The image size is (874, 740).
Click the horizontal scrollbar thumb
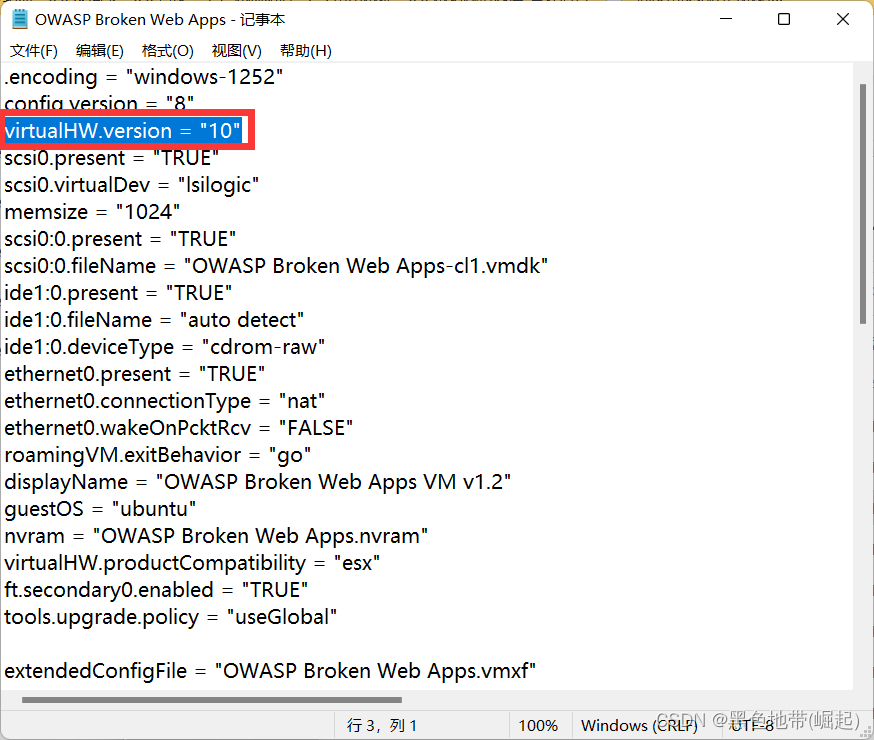[212, 700]
